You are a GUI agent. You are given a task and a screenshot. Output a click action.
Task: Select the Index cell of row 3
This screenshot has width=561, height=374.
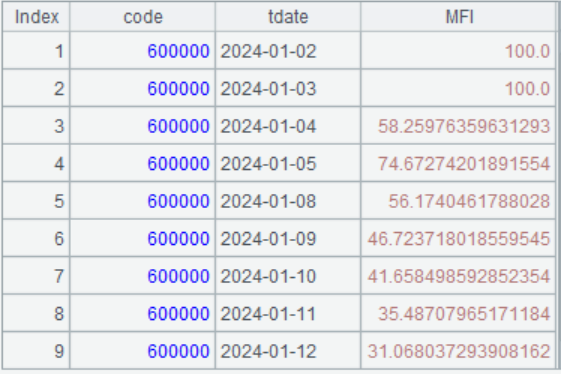coord(36,126)
